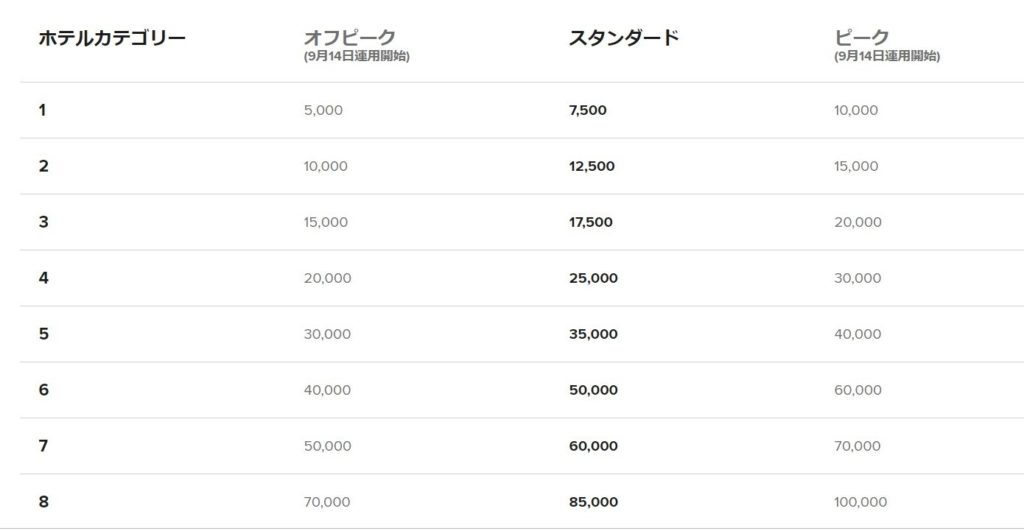Select standard value 12,500

(592, 167)
